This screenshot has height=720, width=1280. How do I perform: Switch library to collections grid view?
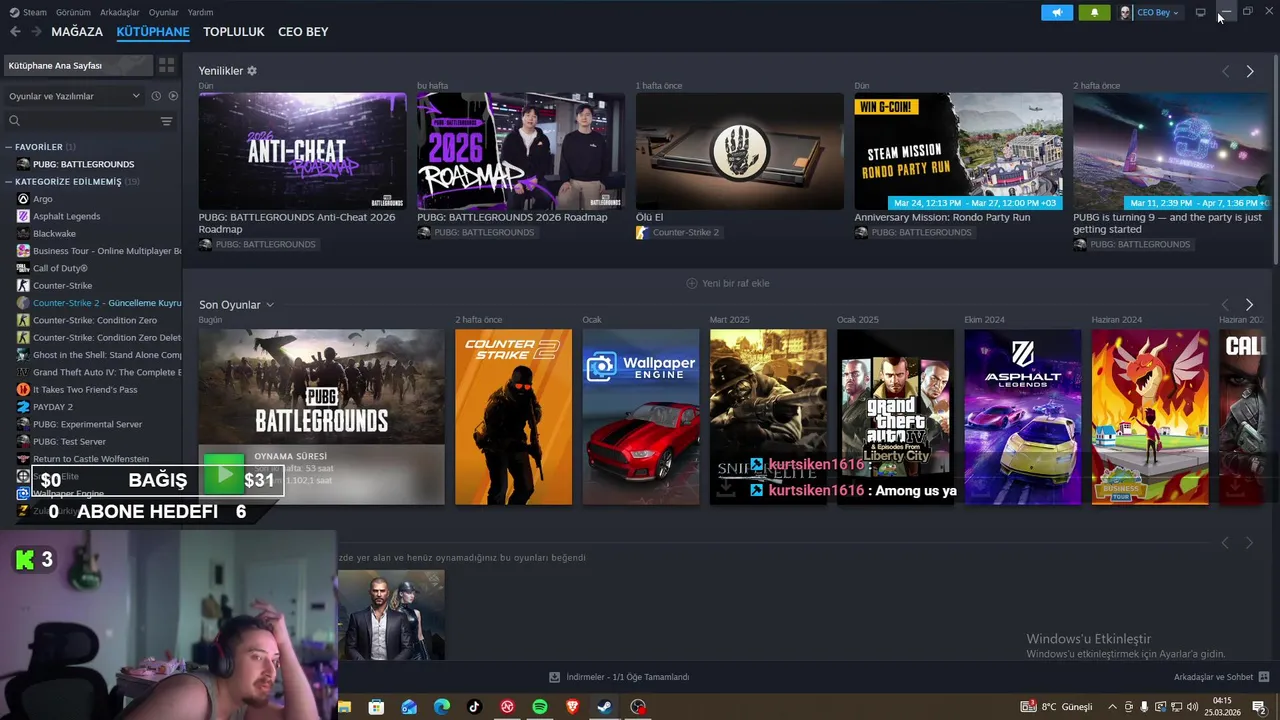(167, 65)
